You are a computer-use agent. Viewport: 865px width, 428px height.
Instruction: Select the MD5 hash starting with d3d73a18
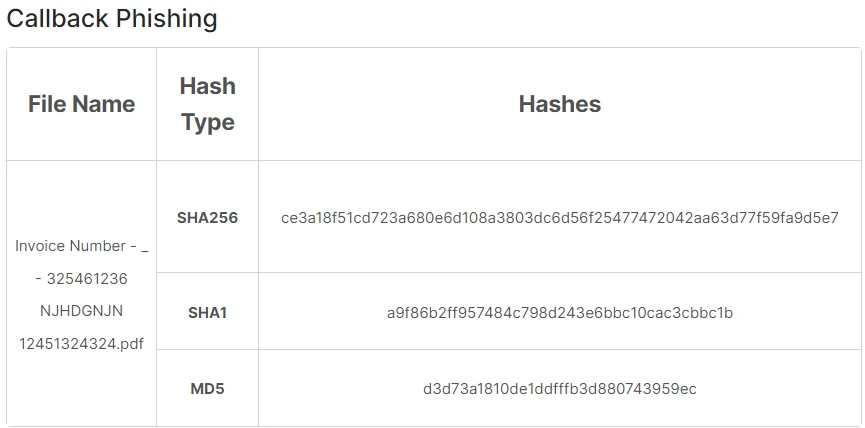[x=559, y=388]
